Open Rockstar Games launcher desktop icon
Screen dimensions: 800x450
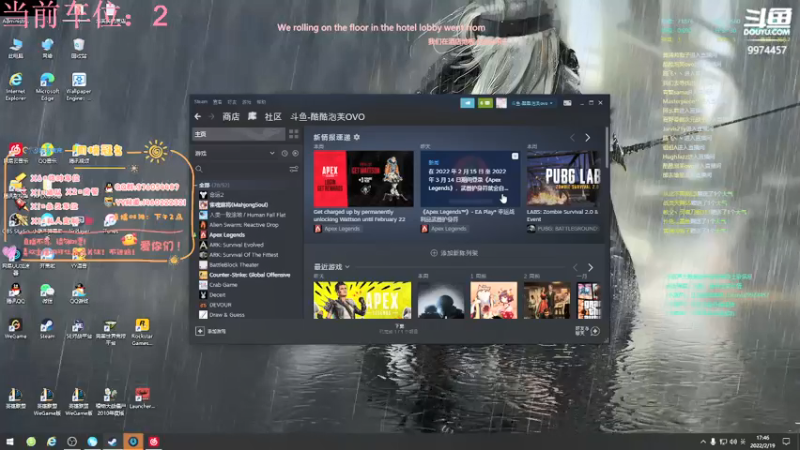[x=142, y=332]
